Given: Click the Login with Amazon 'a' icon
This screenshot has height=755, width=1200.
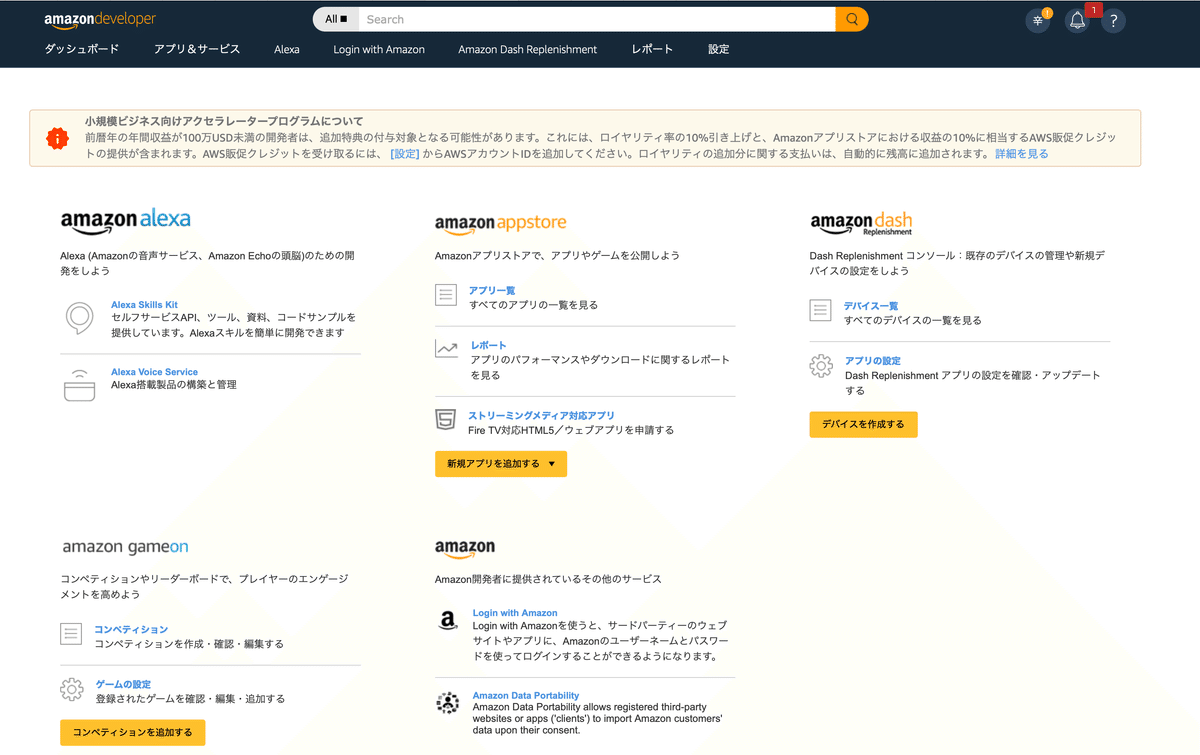Looking at the screenshot, I should 448,620.
